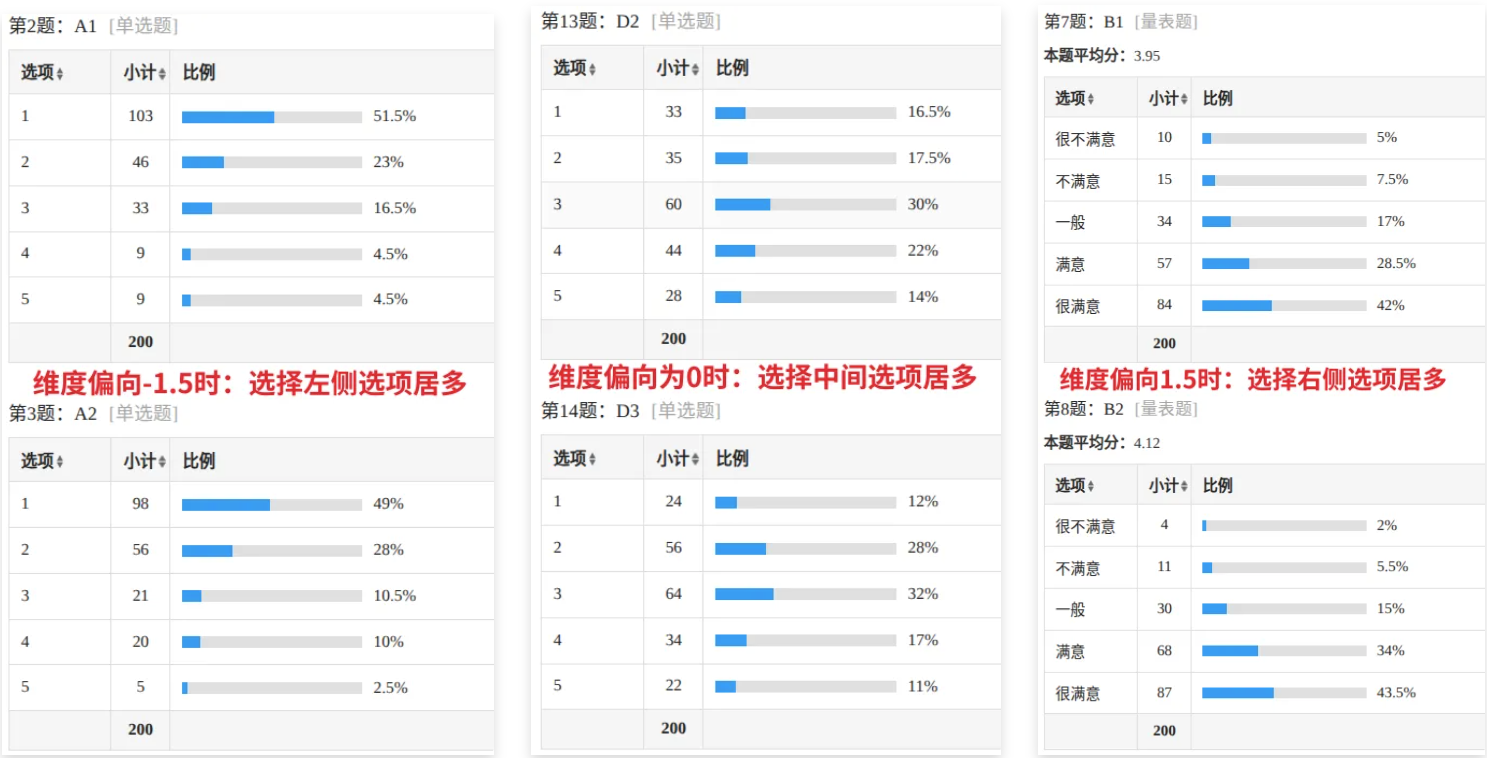
Task: Click the 第13题 D2 question title
Action: 590,21
